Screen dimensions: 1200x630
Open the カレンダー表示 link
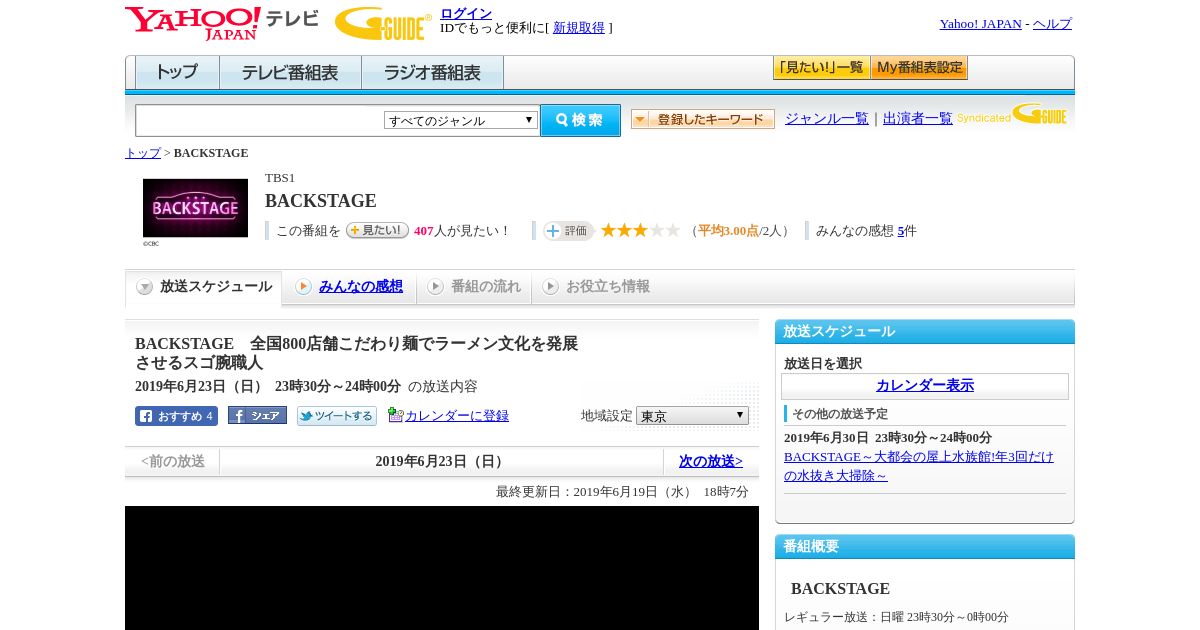point(925,386)
